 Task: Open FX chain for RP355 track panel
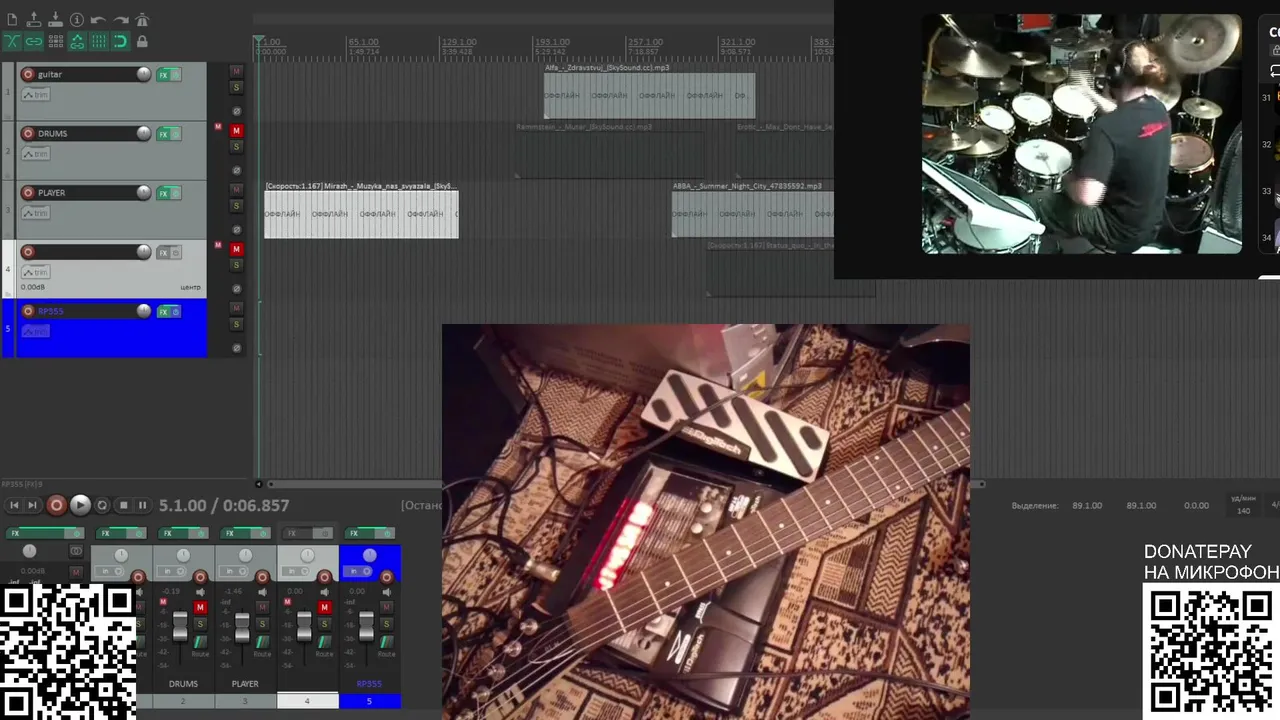click(163, 311)
